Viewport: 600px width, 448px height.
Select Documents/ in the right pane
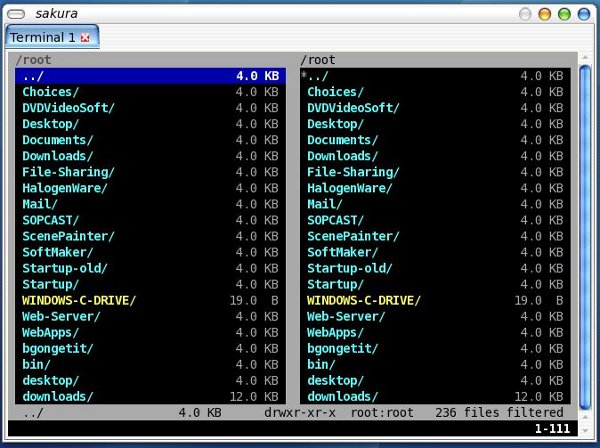(435, 140)
